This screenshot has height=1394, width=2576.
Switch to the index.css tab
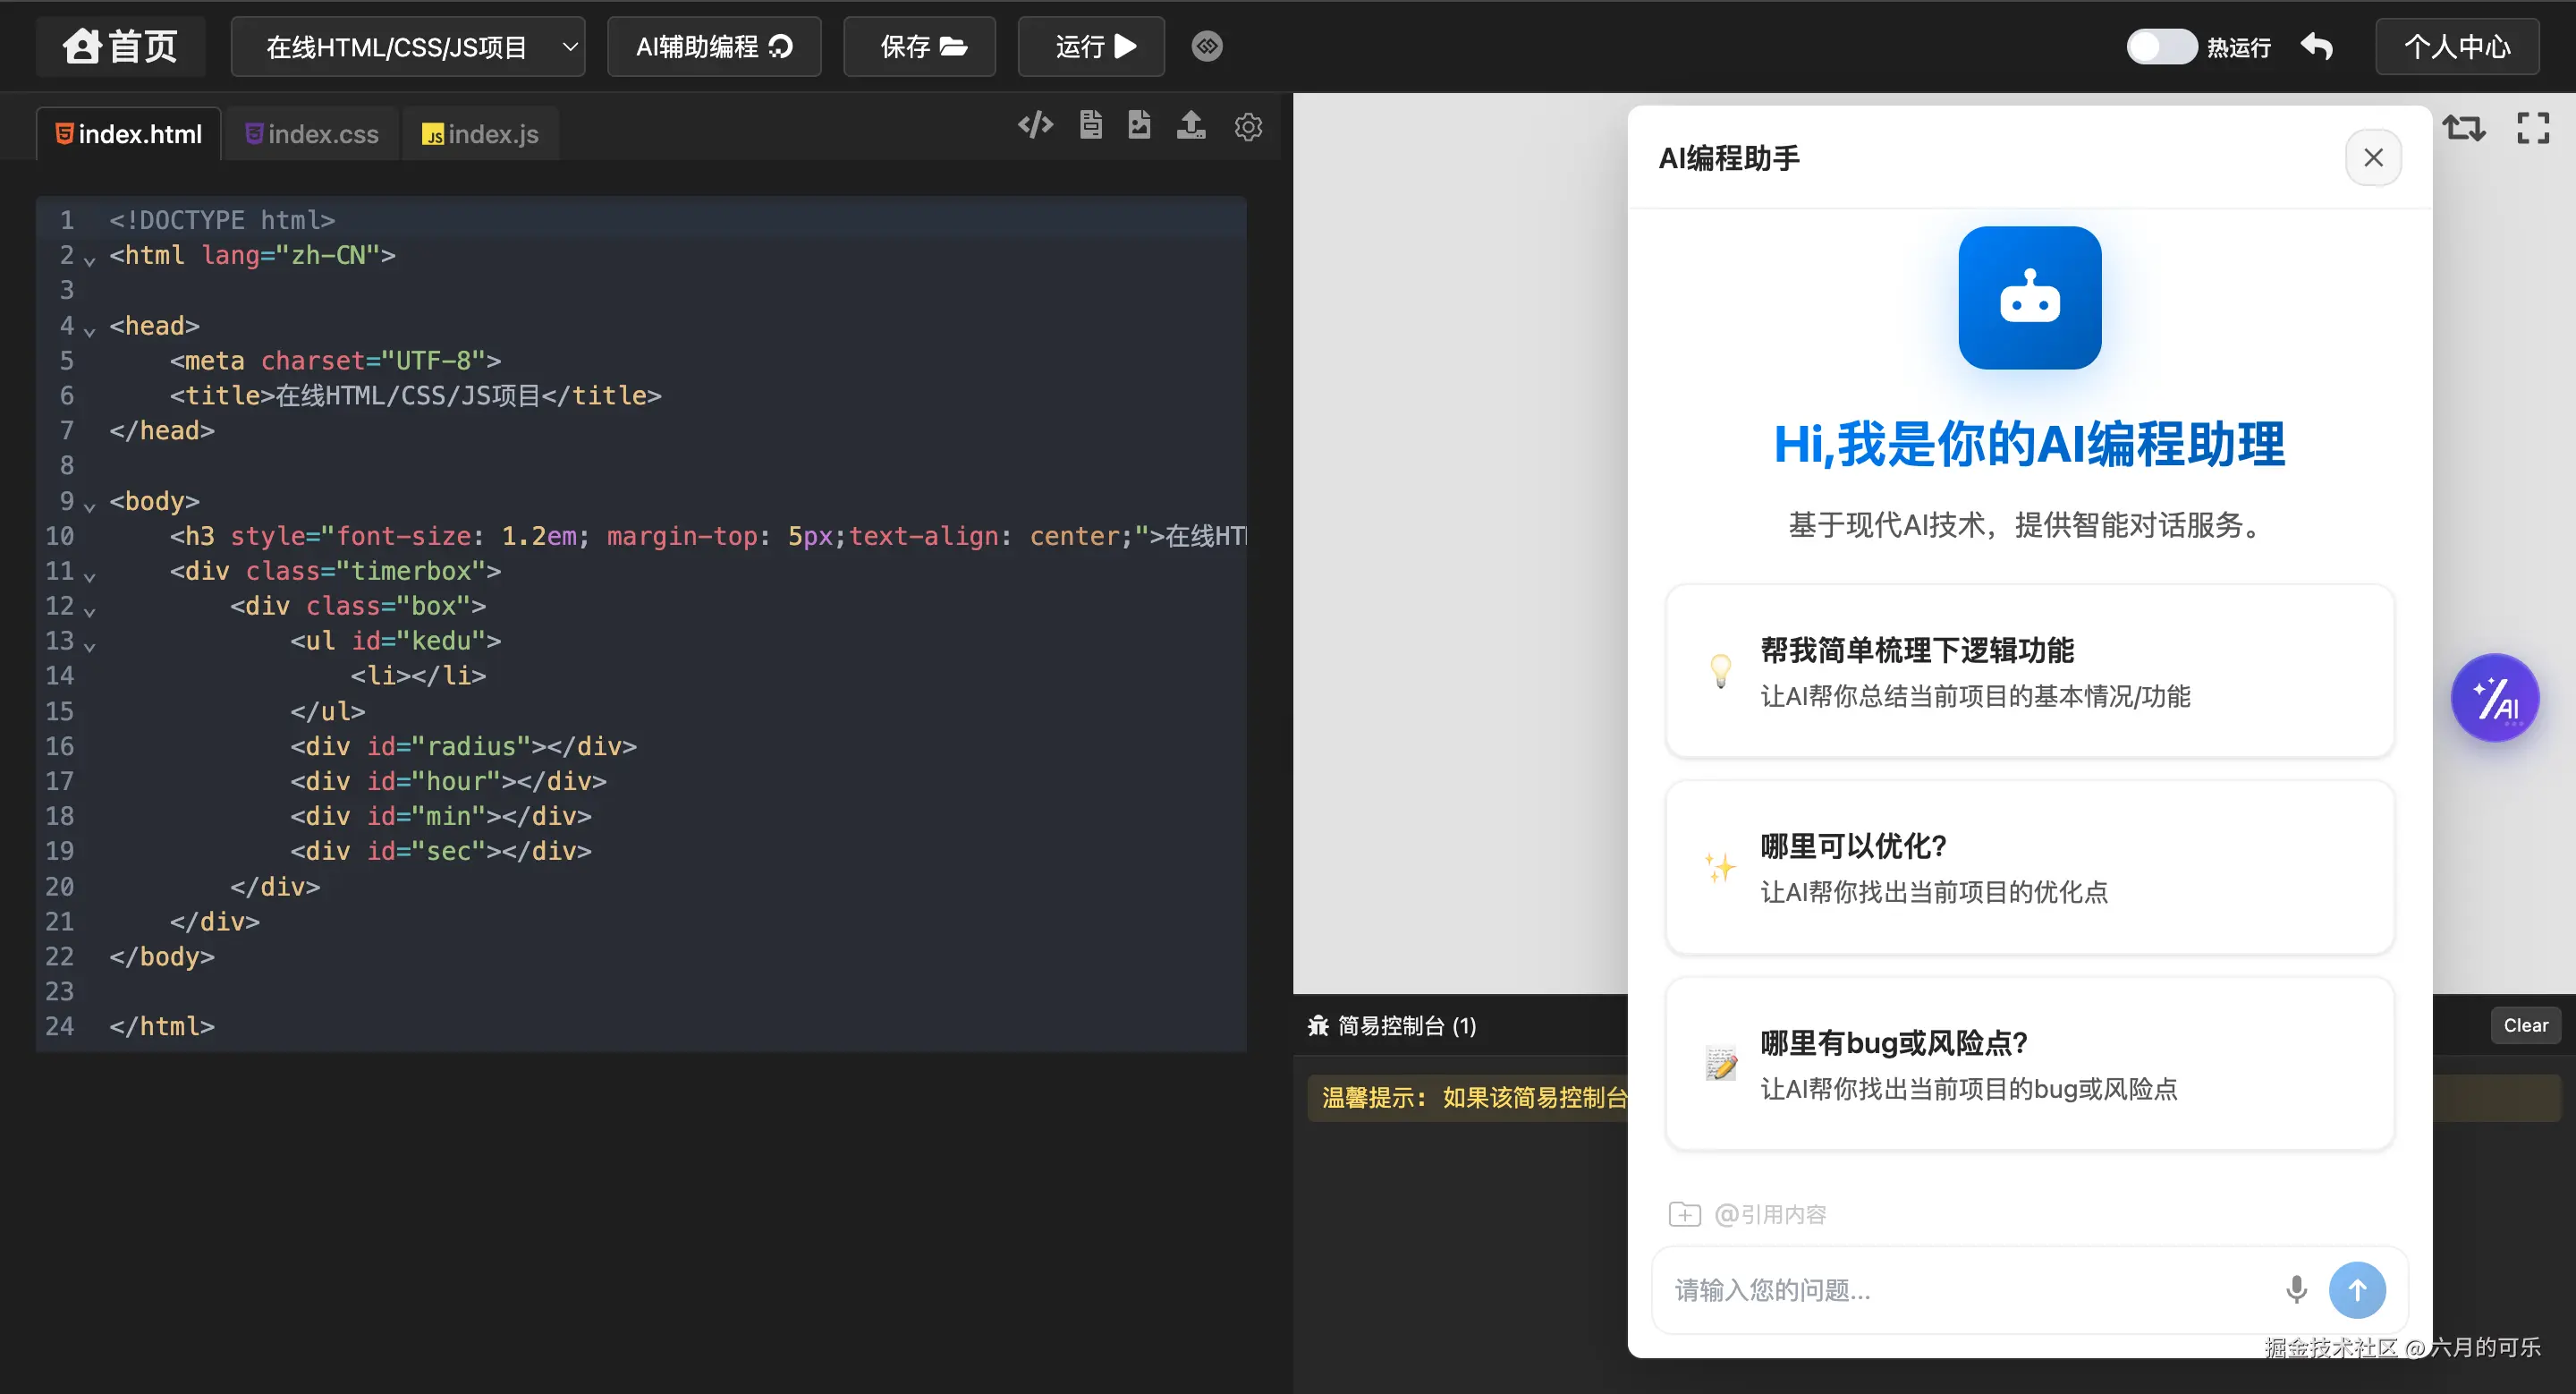(x=311, y=133)
